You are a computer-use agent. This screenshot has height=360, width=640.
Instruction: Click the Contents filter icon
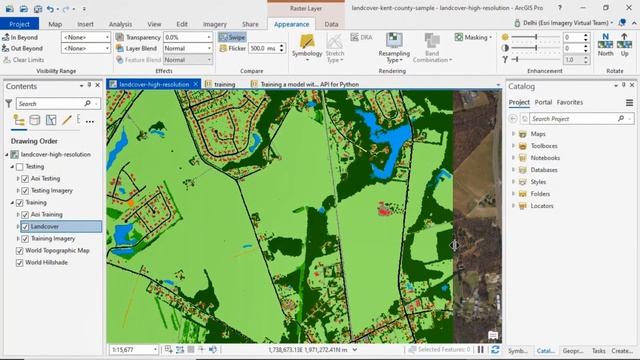point(9,104)
